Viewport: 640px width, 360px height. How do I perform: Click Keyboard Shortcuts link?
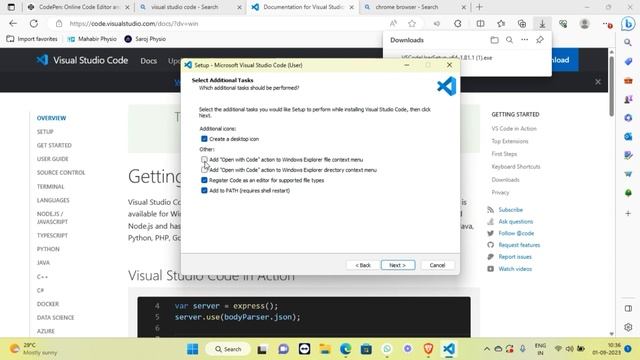coord(516,167)
